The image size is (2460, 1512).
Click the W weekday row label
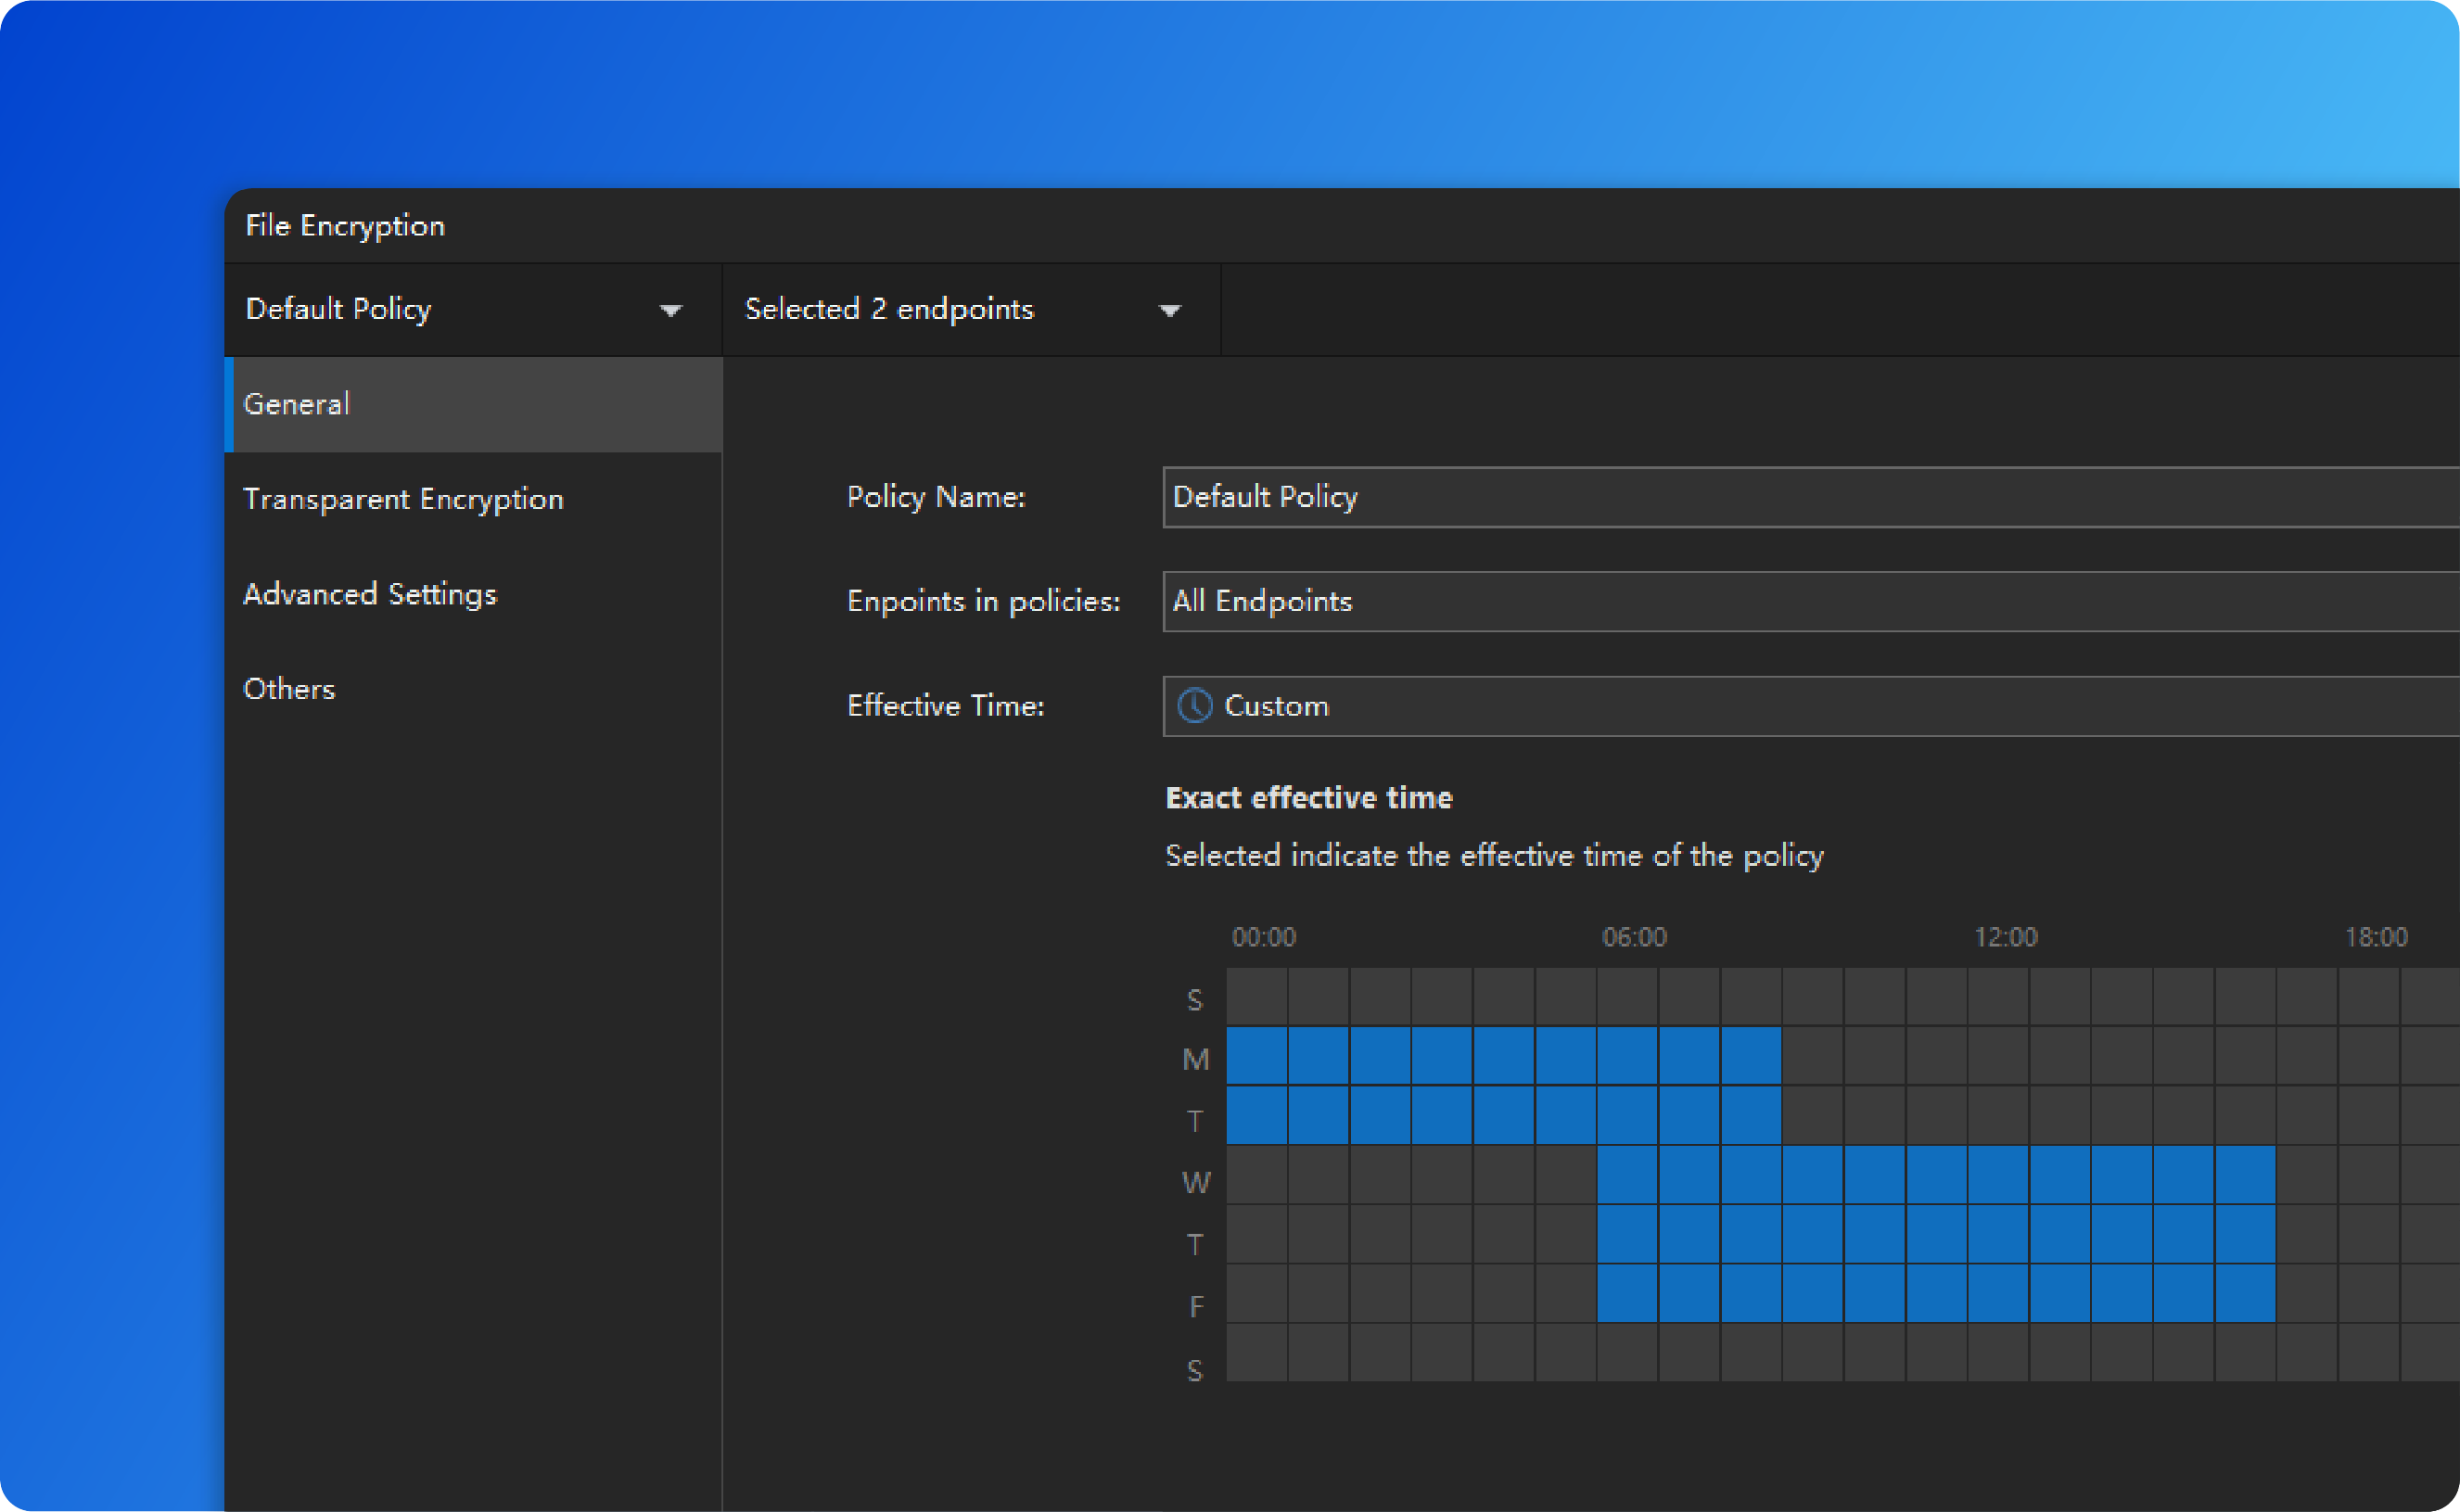tap(1195, 1183)
